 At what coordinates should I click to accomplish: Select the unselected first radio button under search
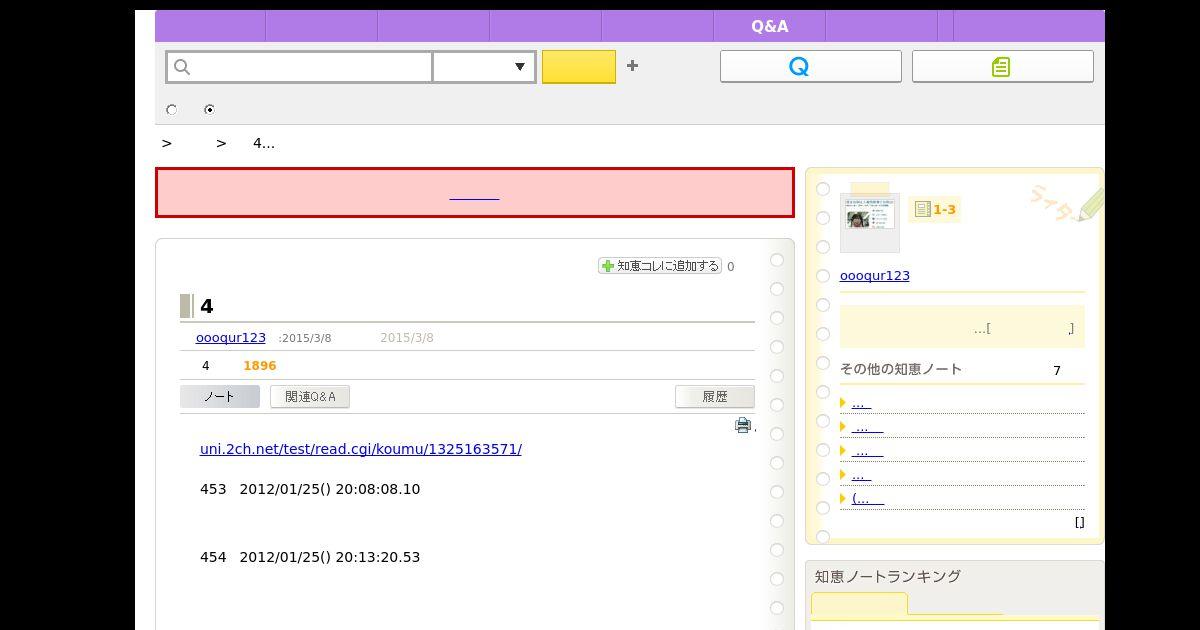[172, 109]
